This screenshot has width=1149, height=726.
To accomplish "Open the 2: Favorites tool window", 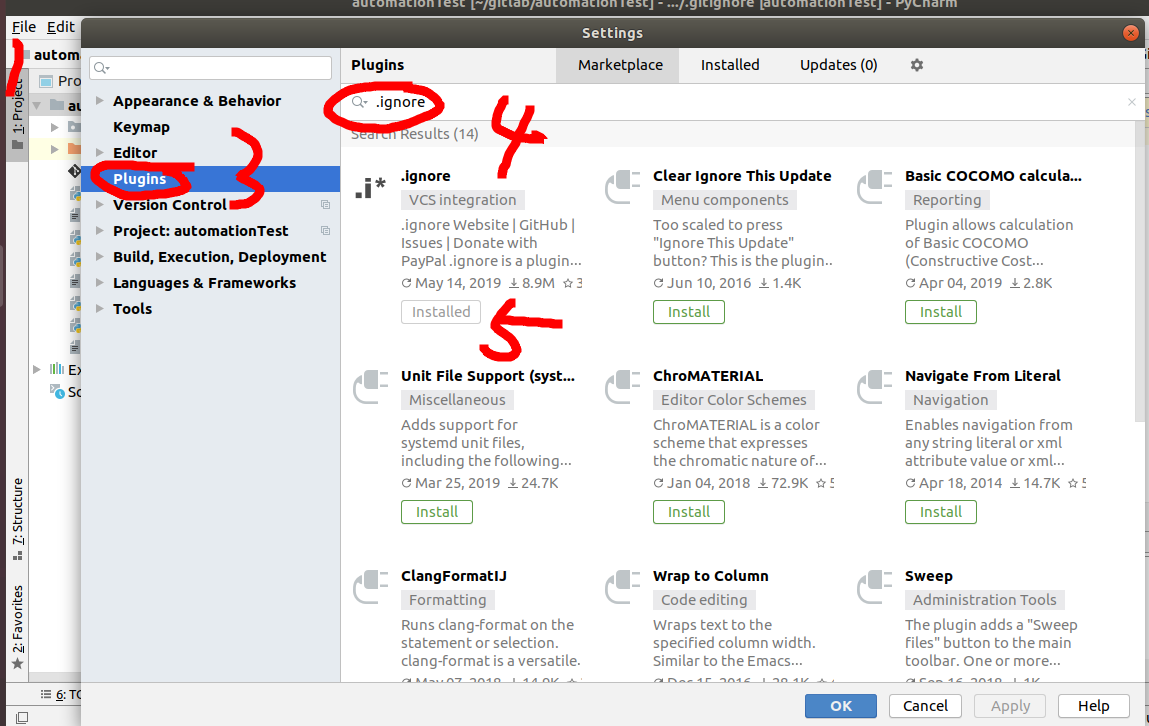I will coord(18,626).
